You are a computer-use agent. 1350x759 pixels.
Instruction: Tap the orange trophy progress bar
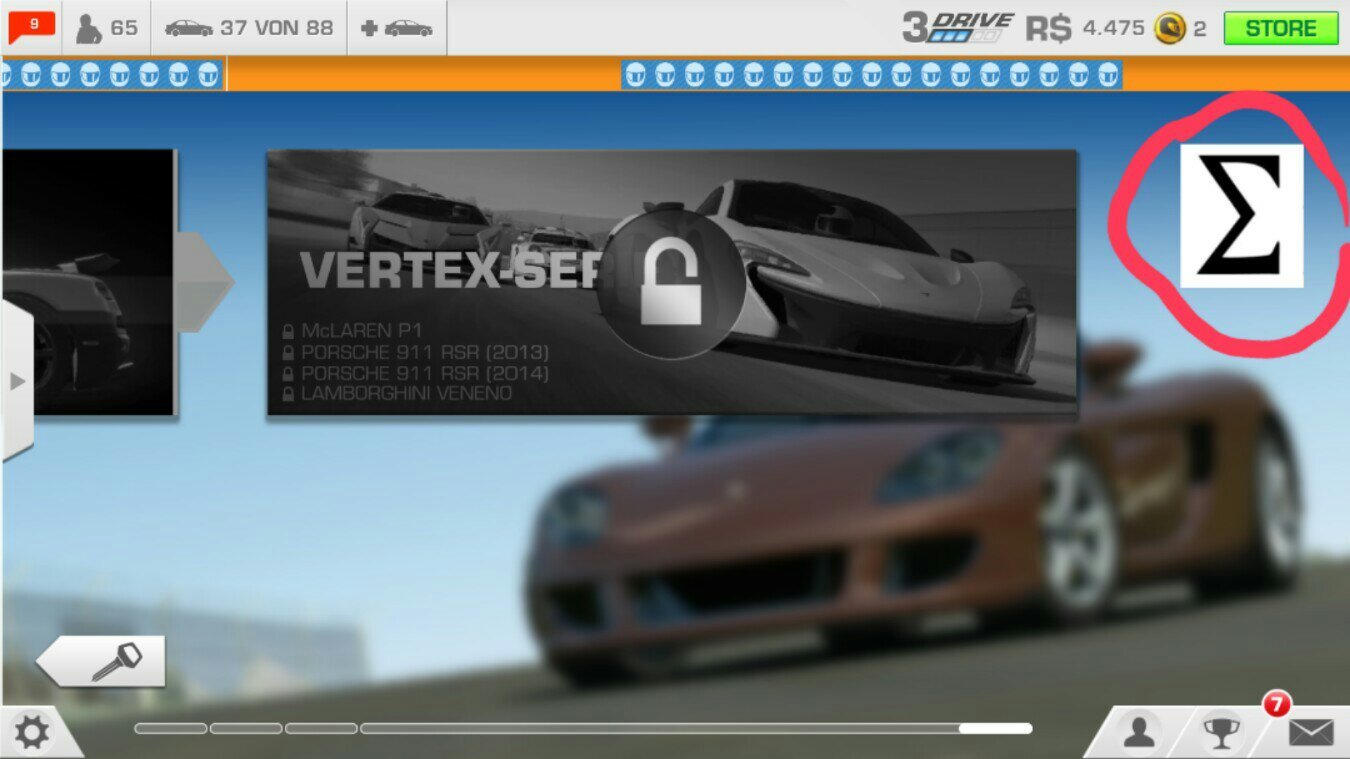coord(675,74)
